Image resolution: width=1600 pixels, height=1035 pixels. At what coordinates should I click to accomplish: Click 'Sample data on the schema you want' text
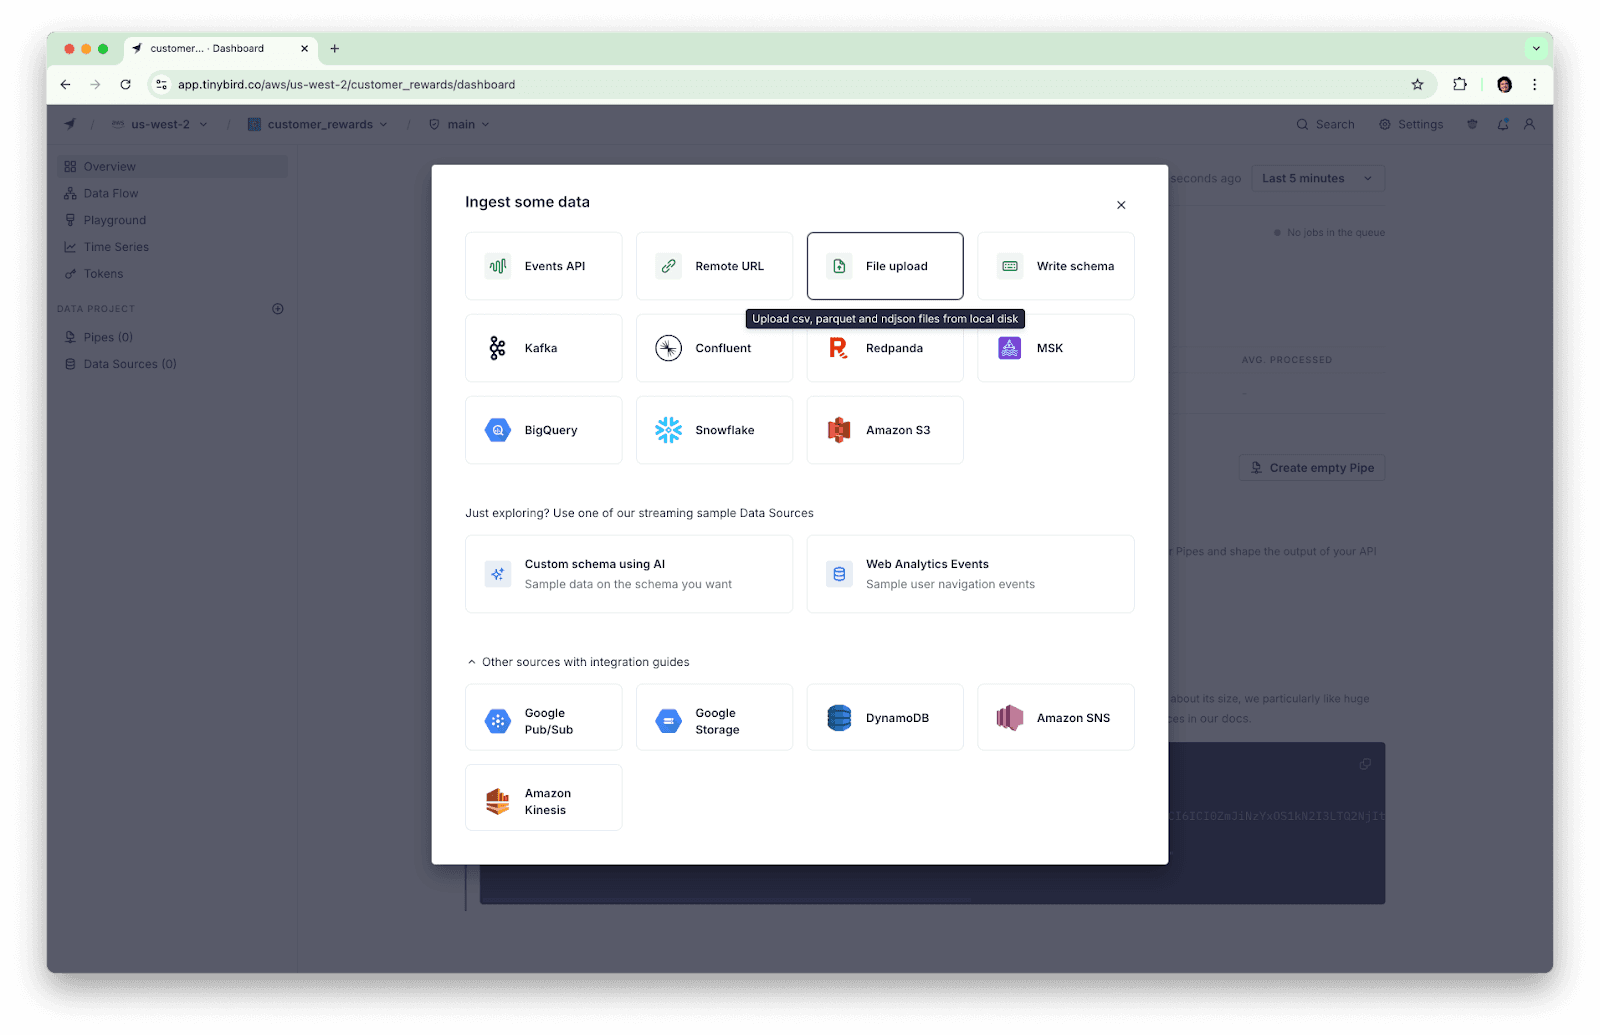(628, 584)
